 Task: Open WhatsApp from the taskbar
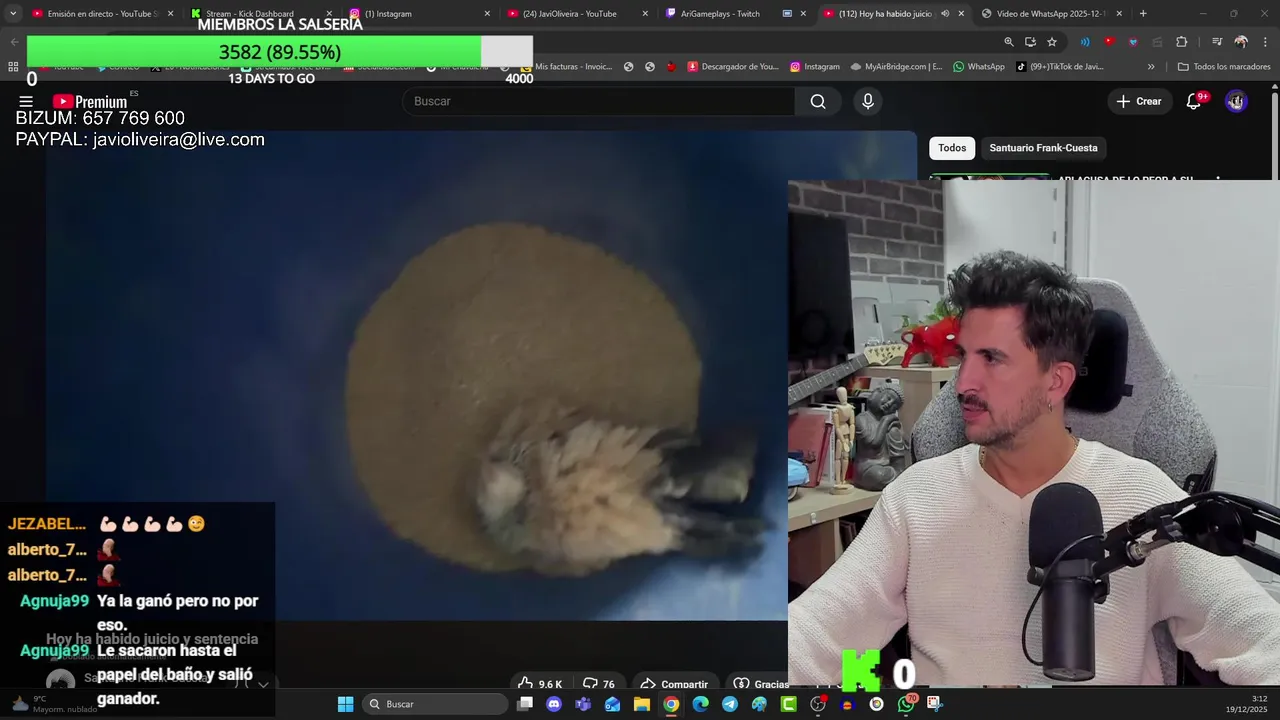click(906, 704)
